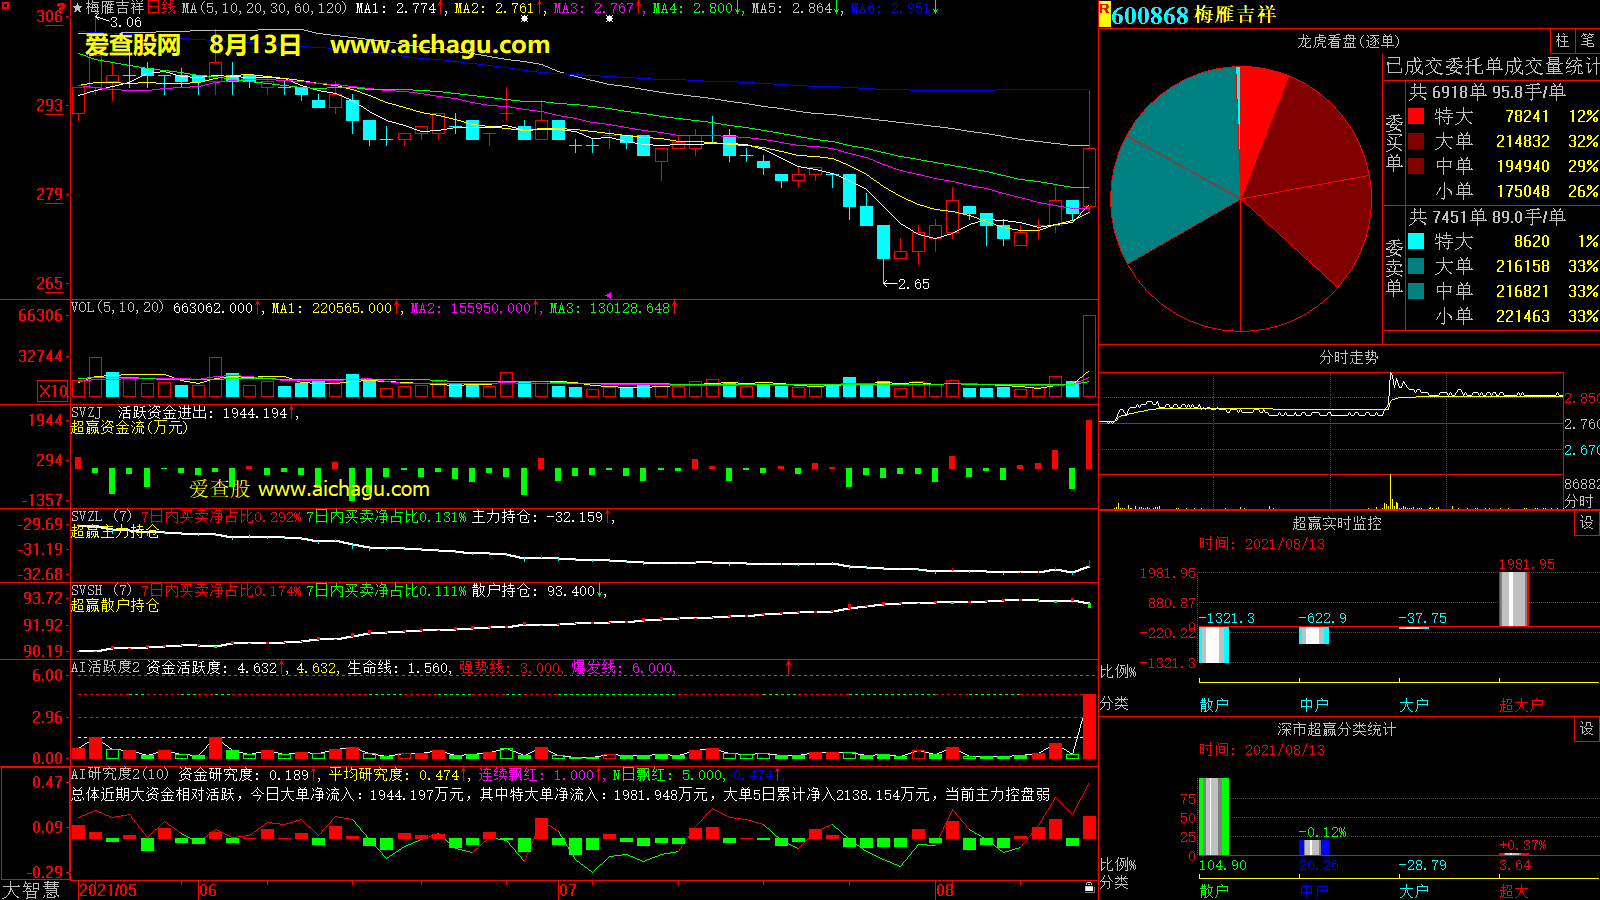
Task: Select the SVZJ indicator name
Action: coord(87,412)
